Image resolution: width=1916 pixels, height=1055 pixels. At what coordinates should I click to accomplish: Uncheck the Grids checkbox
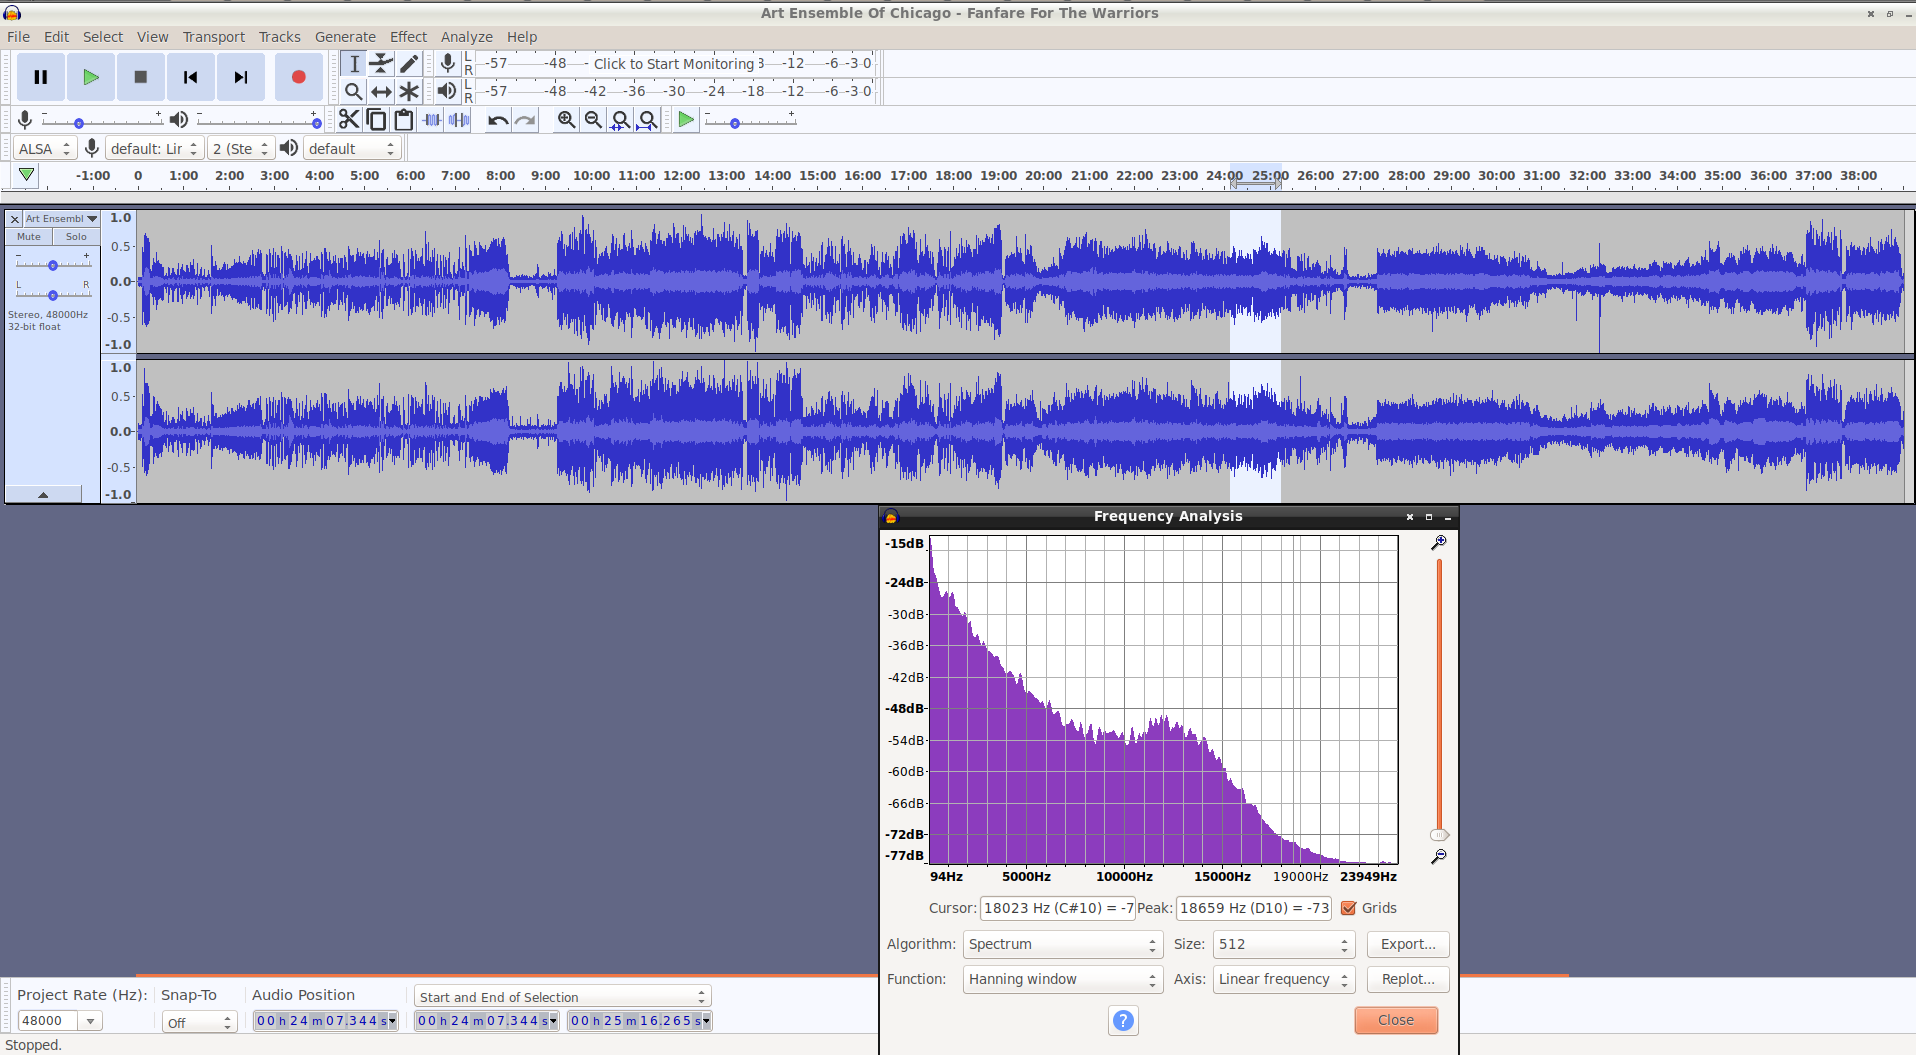(1348, 908)
